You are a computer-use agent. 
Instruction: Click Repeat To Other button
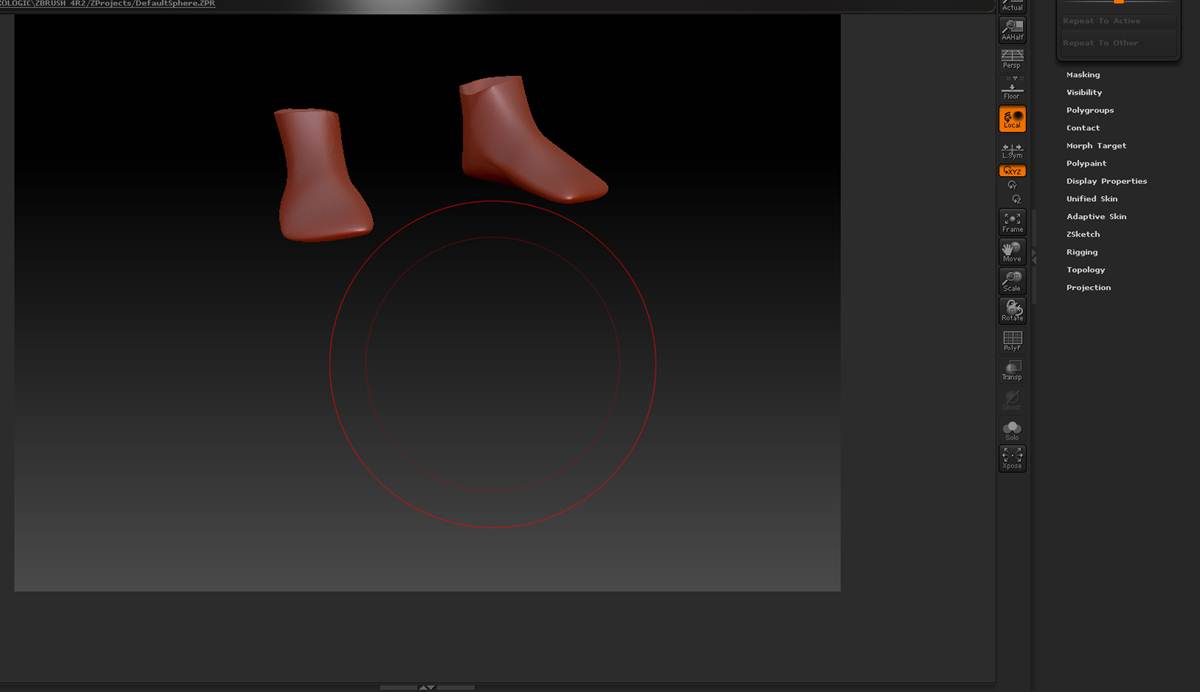coord(1119,43)
